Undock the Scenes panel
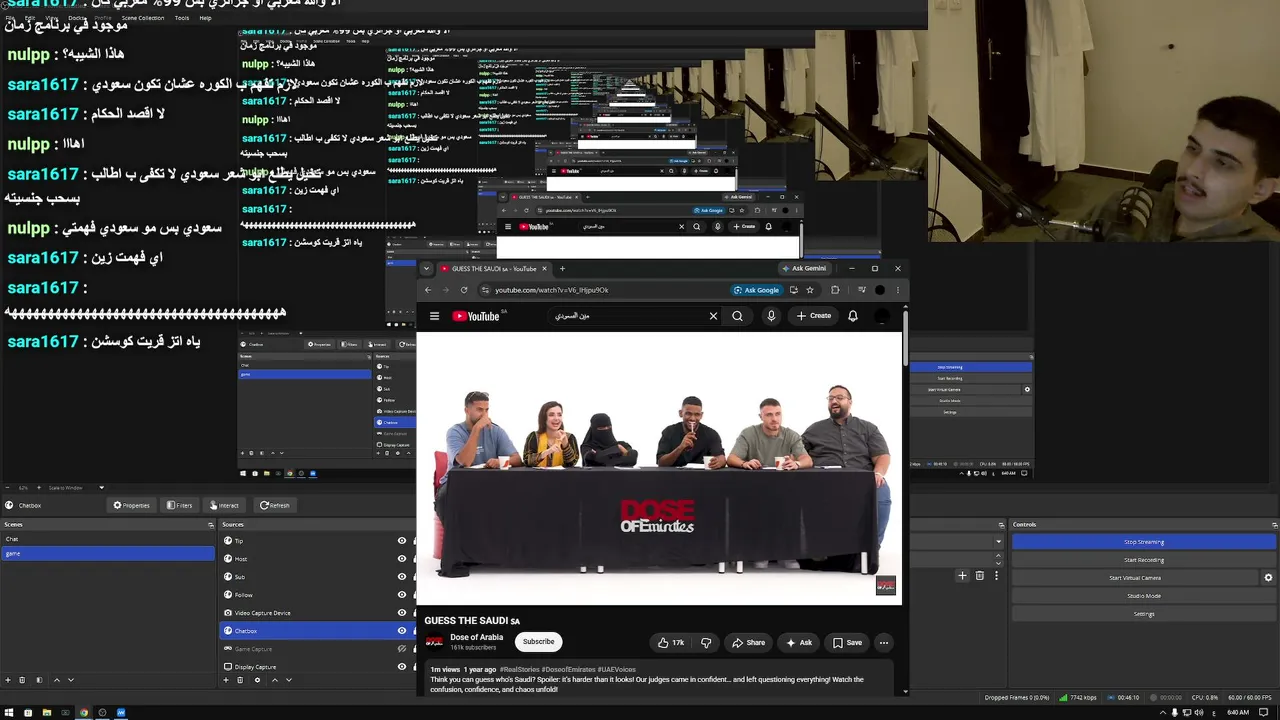This screenshot has width=1280, height=720. click(210, 525)
